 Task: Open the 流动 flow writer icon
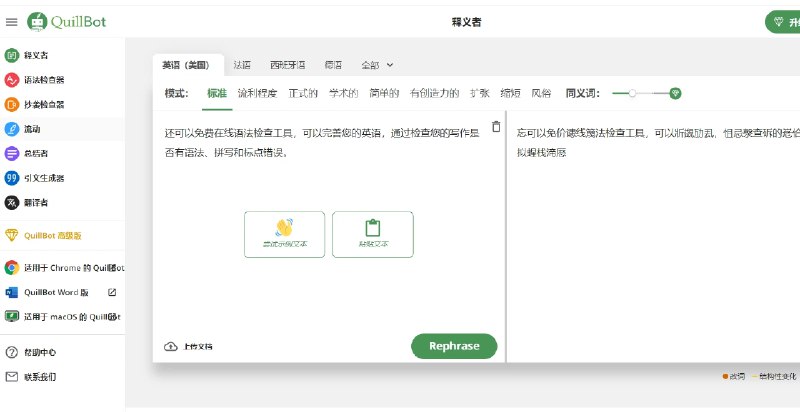pos(12,129)
